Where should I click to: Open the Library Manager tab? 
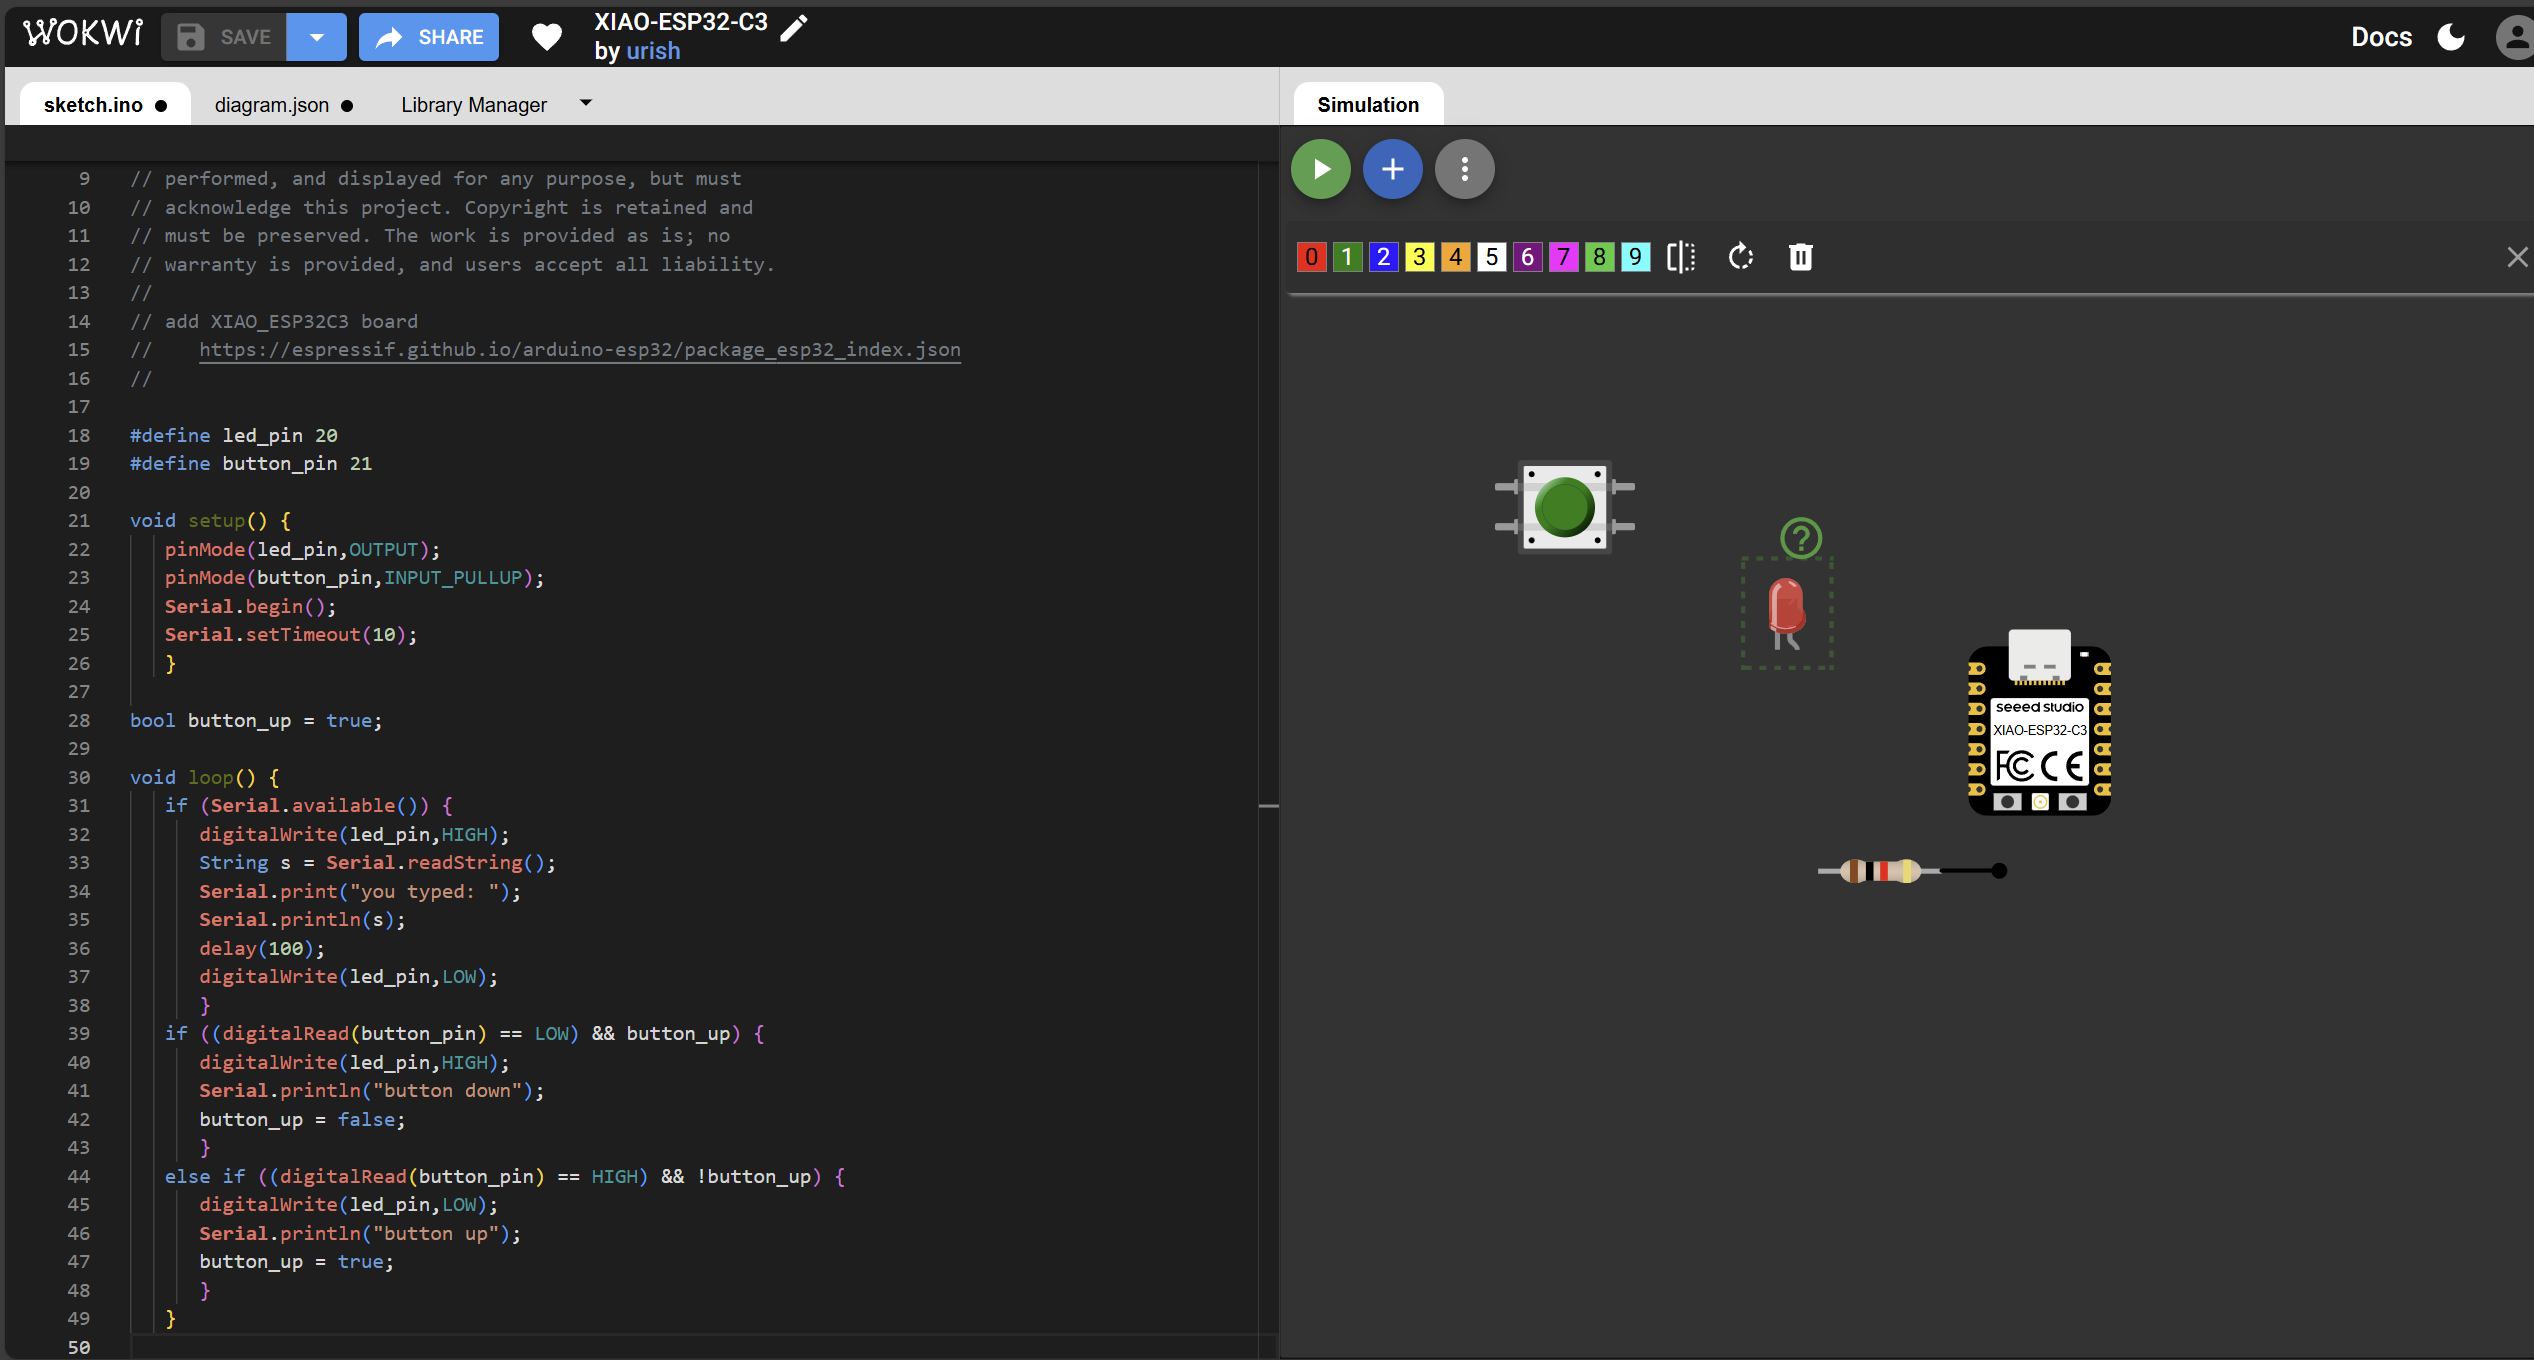[473, 105]
